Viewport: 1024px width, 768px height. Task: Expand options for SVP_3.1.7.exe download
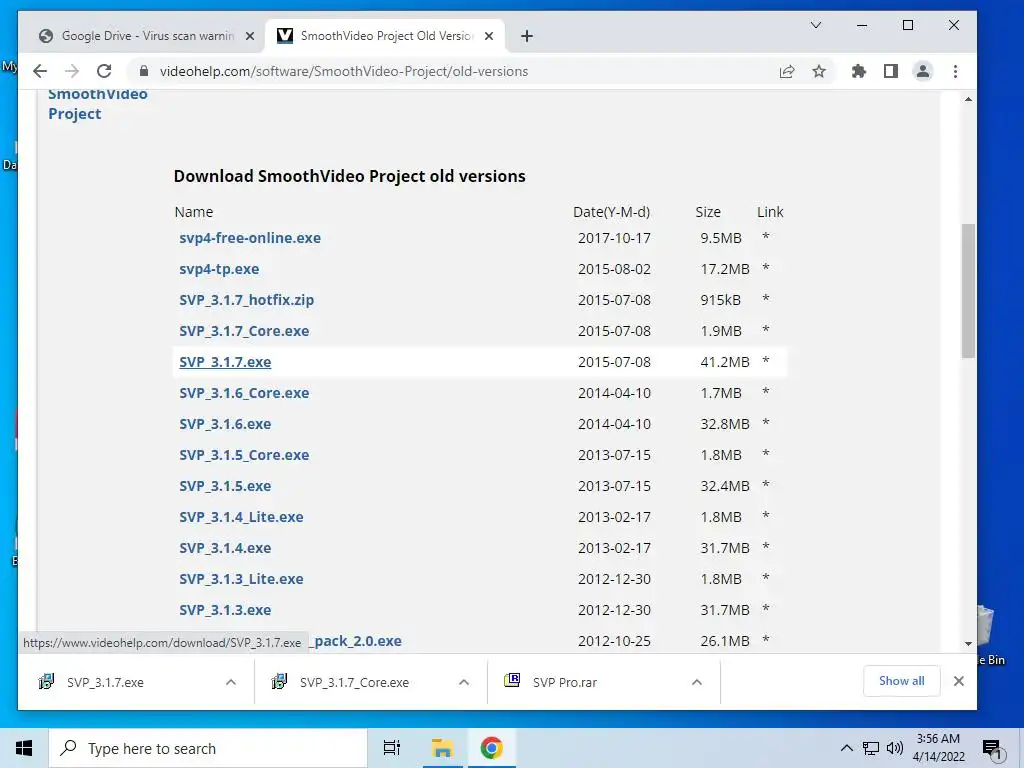coord(231,682)
